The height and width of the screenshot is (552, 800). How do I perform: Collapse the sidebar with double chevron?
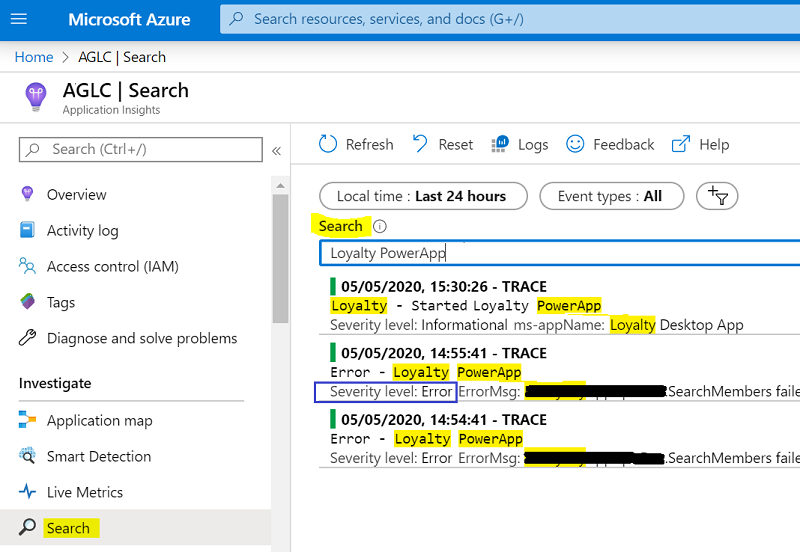(x=277, y=151)
